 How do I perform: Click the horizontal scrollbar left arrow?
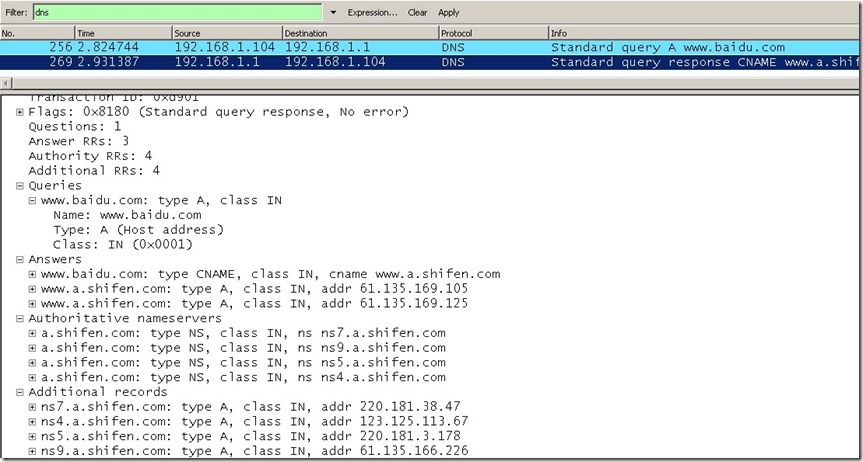6,84
